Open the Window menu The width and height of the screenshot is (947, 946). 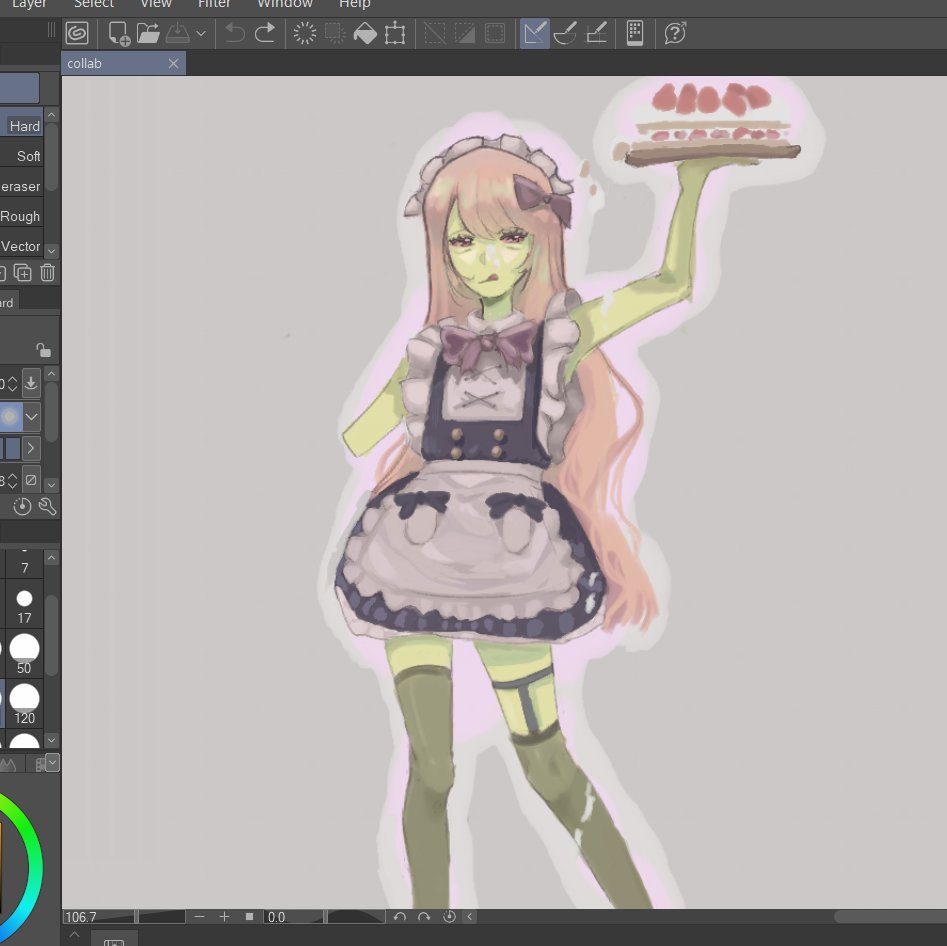coord(285,4)
